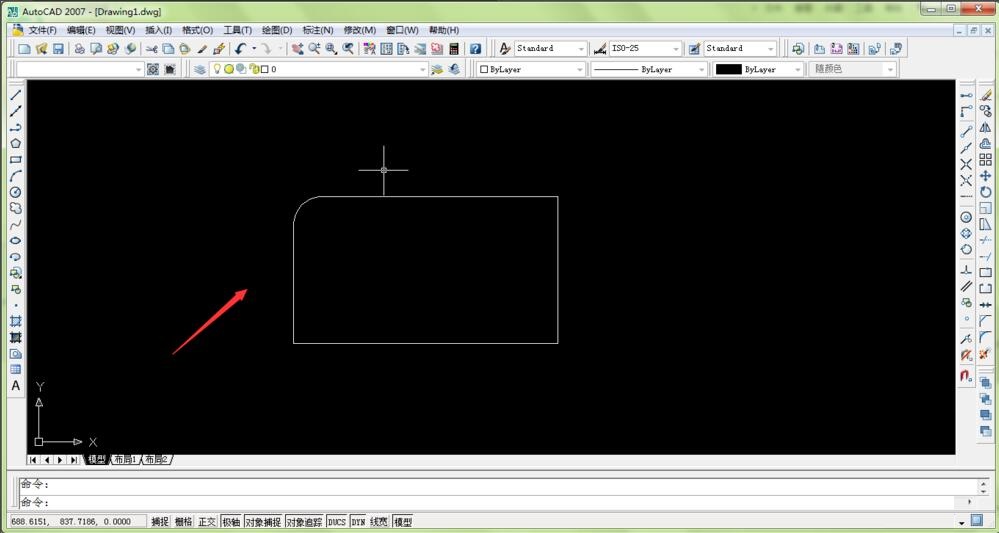Image resolution: width=999 pixels, height=533 pixels.
Task: Select the Hatch tool
Action: coord(16,321)
